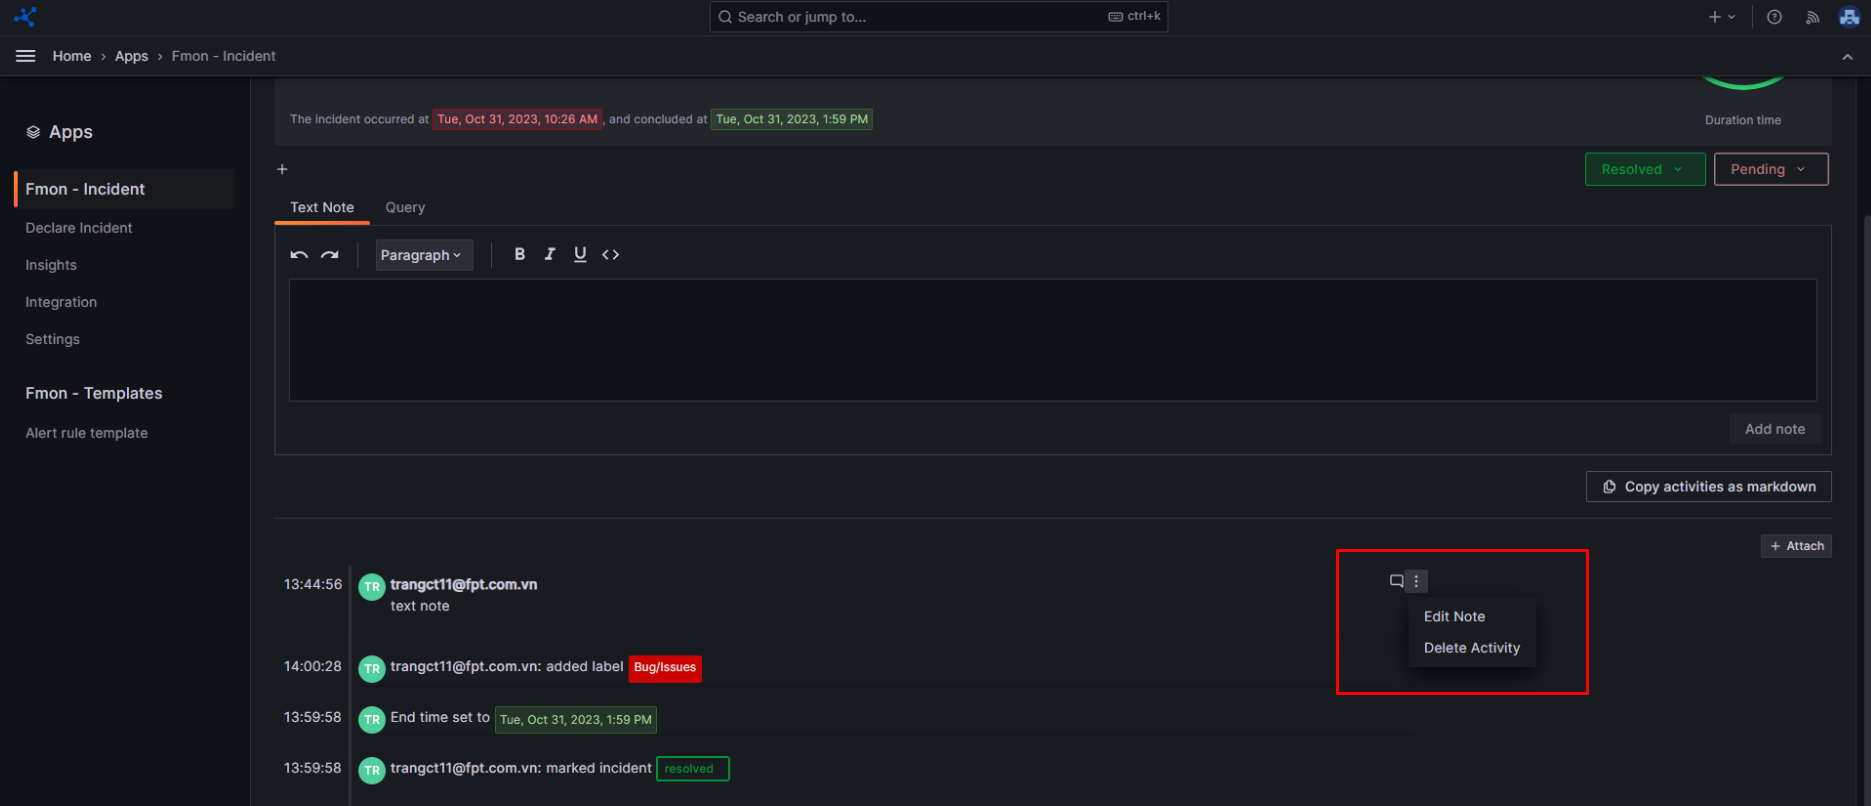The height and width of the screenshot is (806, 1871).
Task: Choose Delete Activity from the context menu
Action: (x=1471, y=648)
